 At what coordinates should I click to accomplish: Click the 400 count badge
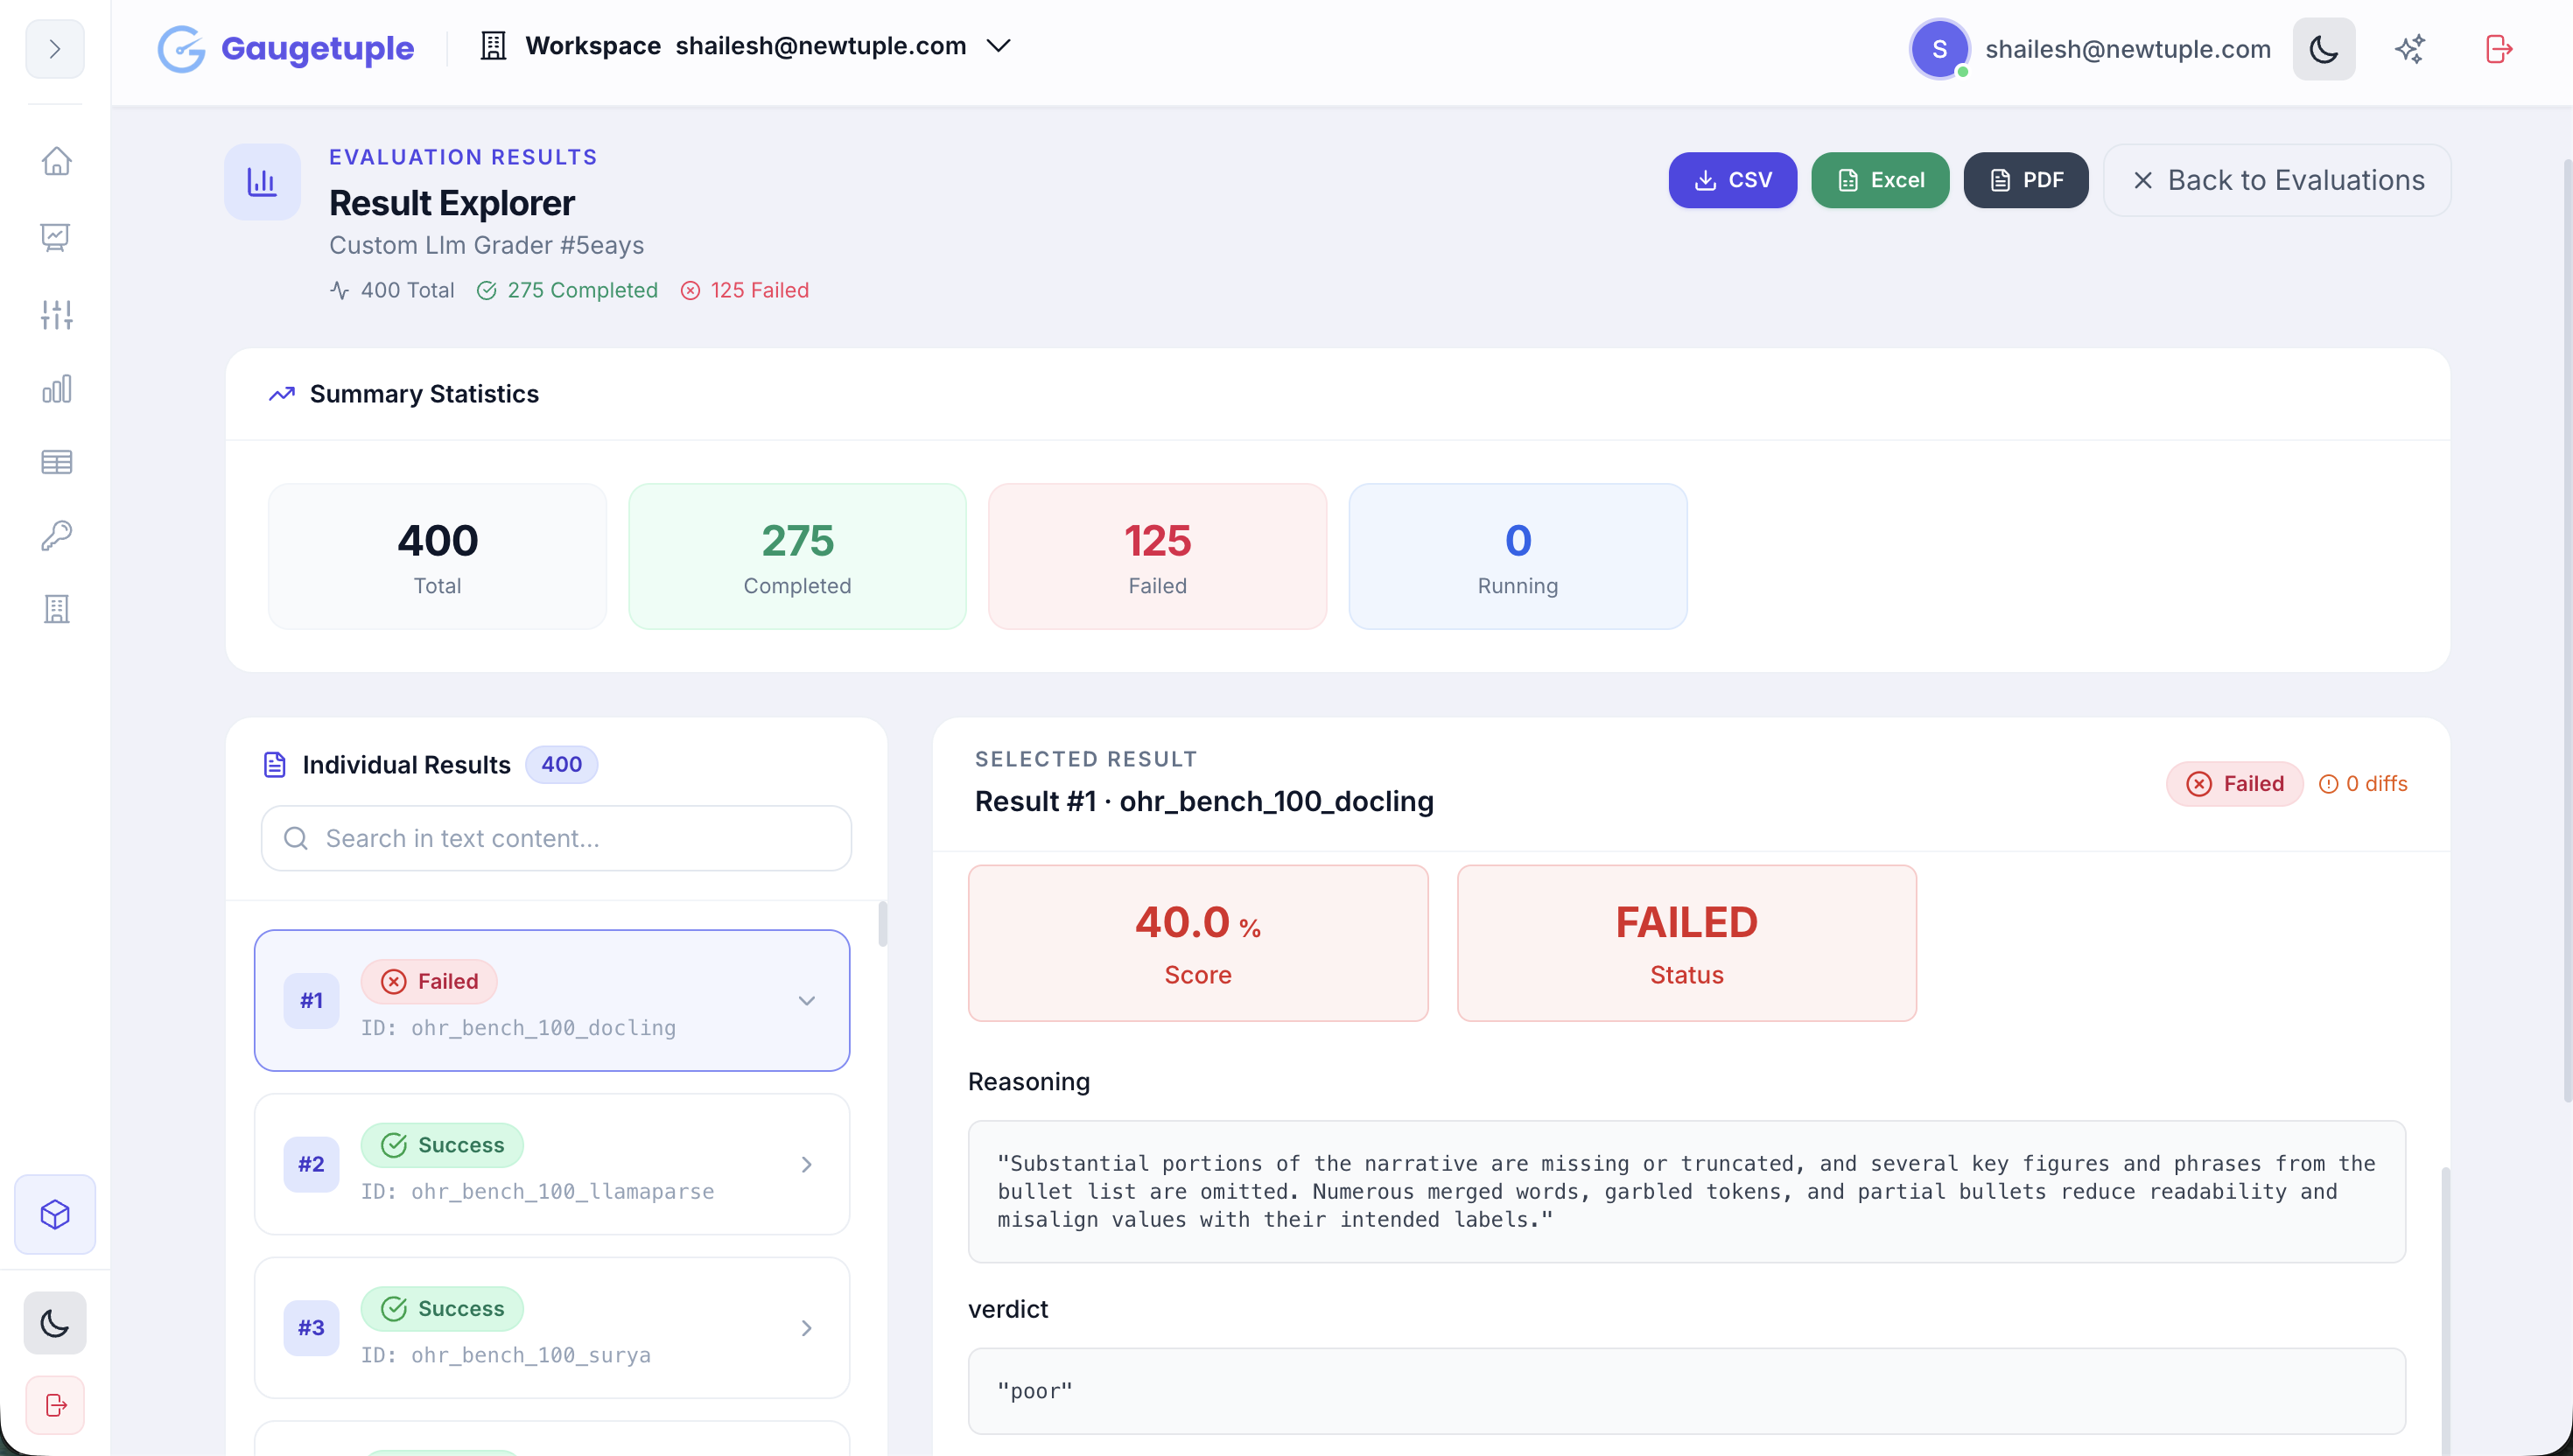coord(561,765)
